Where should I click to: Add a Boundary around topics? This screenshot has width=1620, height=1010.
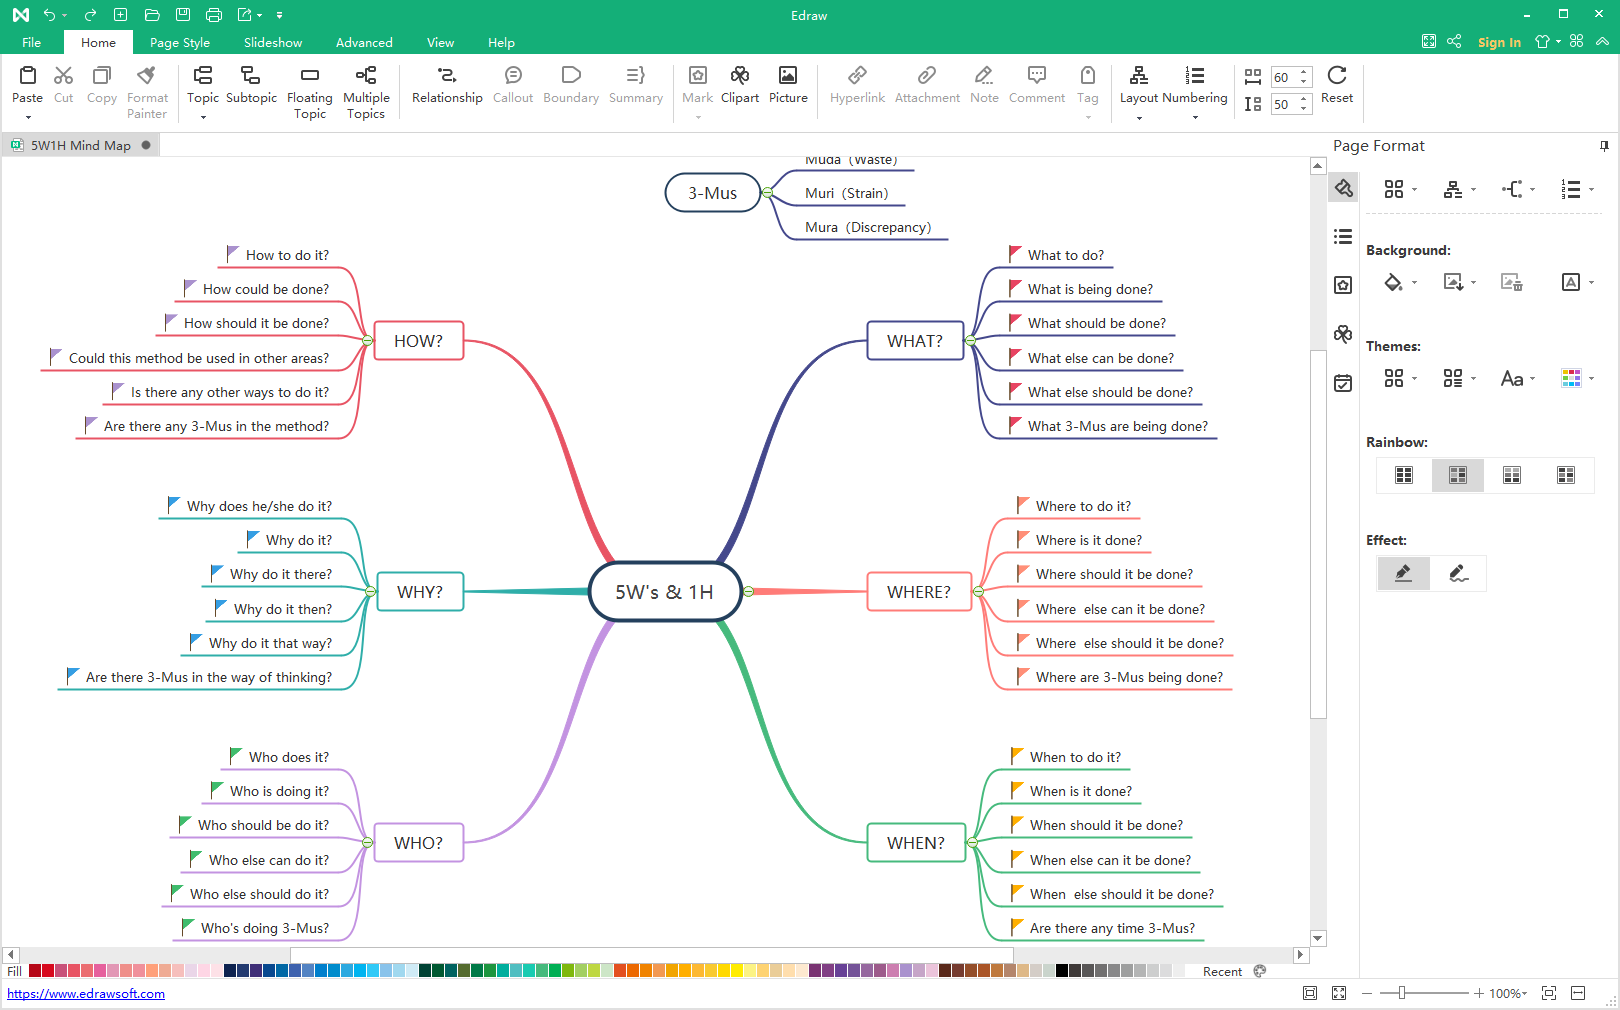click(x=570, y=85)
